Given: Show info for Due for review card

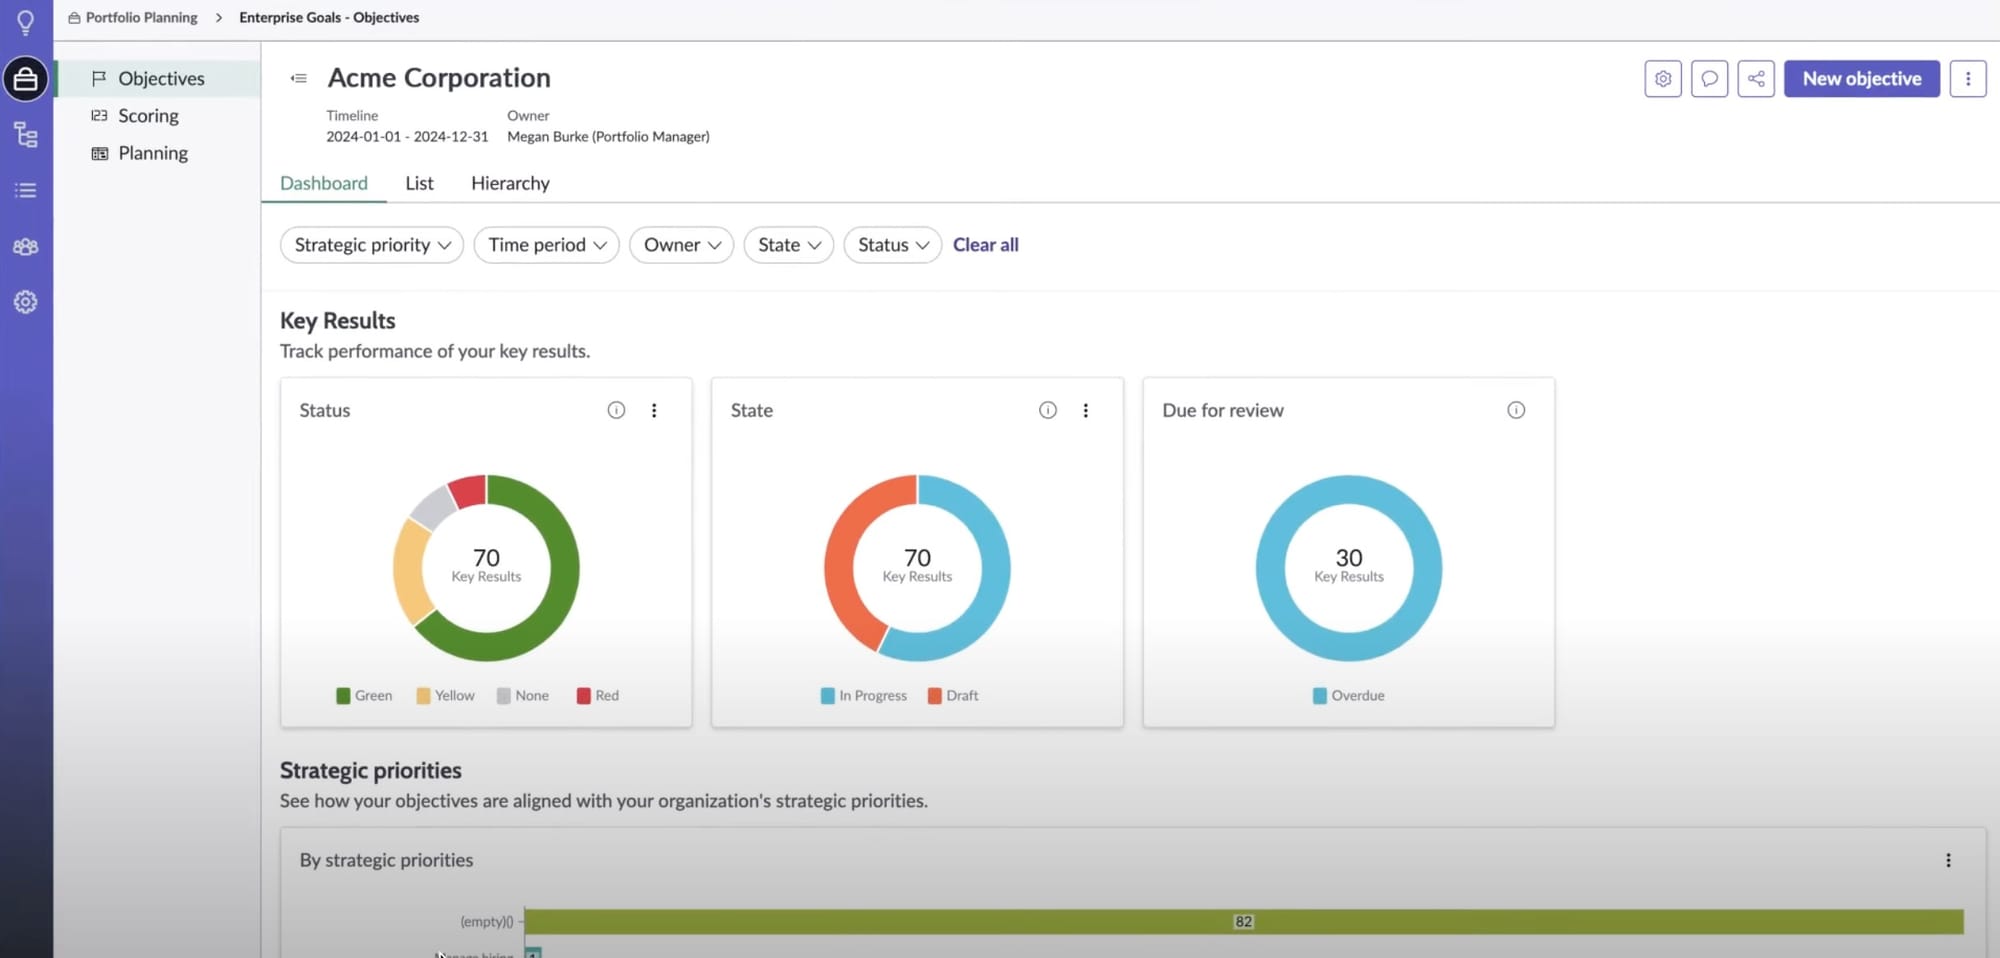Looking at the screenshot, I should [1516, 410].
